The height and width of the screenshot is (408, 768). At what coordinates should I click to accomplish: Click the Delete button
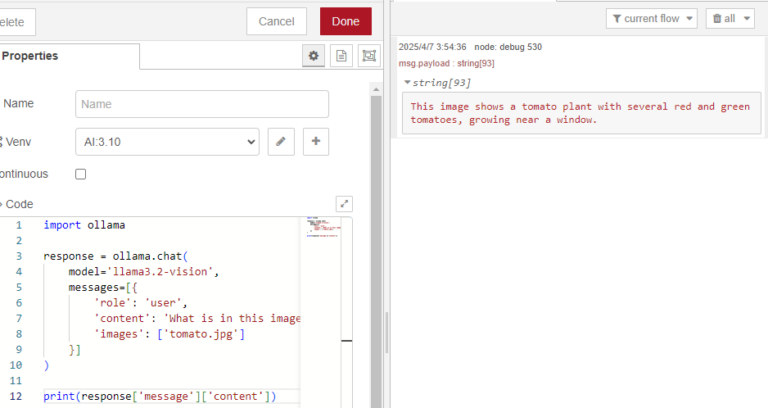tap(16, 21)
